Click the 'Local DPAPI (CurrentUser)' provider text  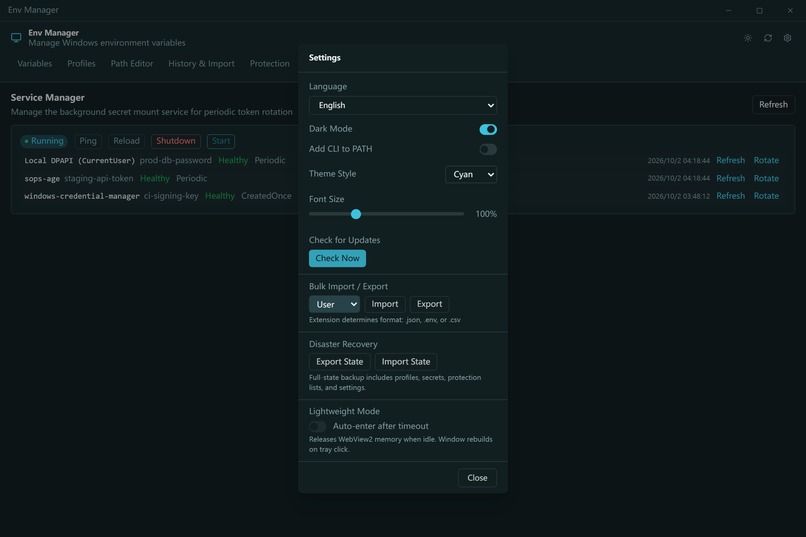click(x=80, y=160)
